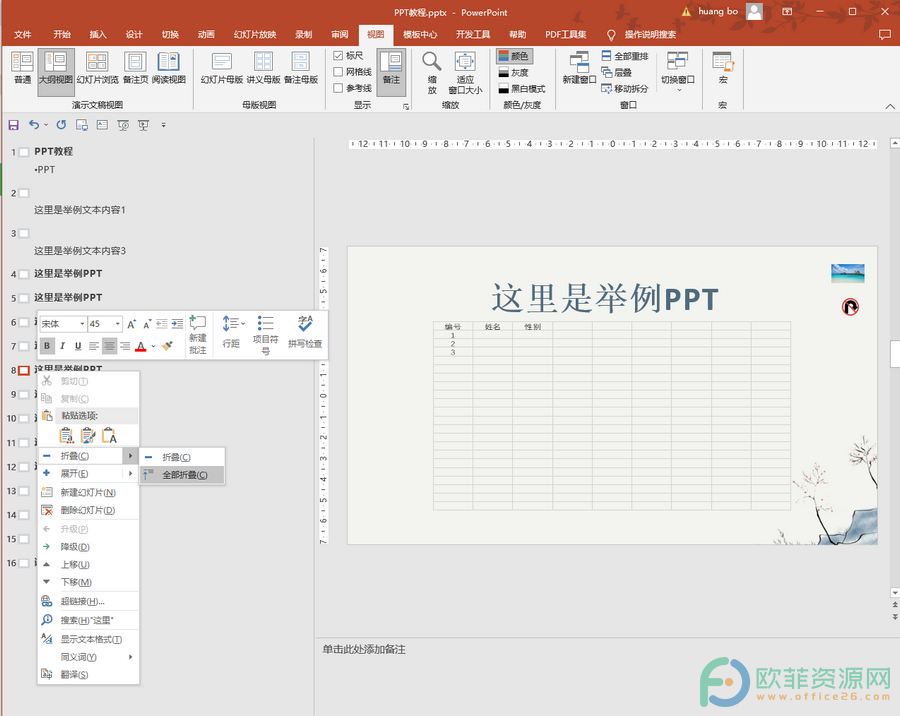Increase font size in the mini toolbar

(x=131, y=324)
